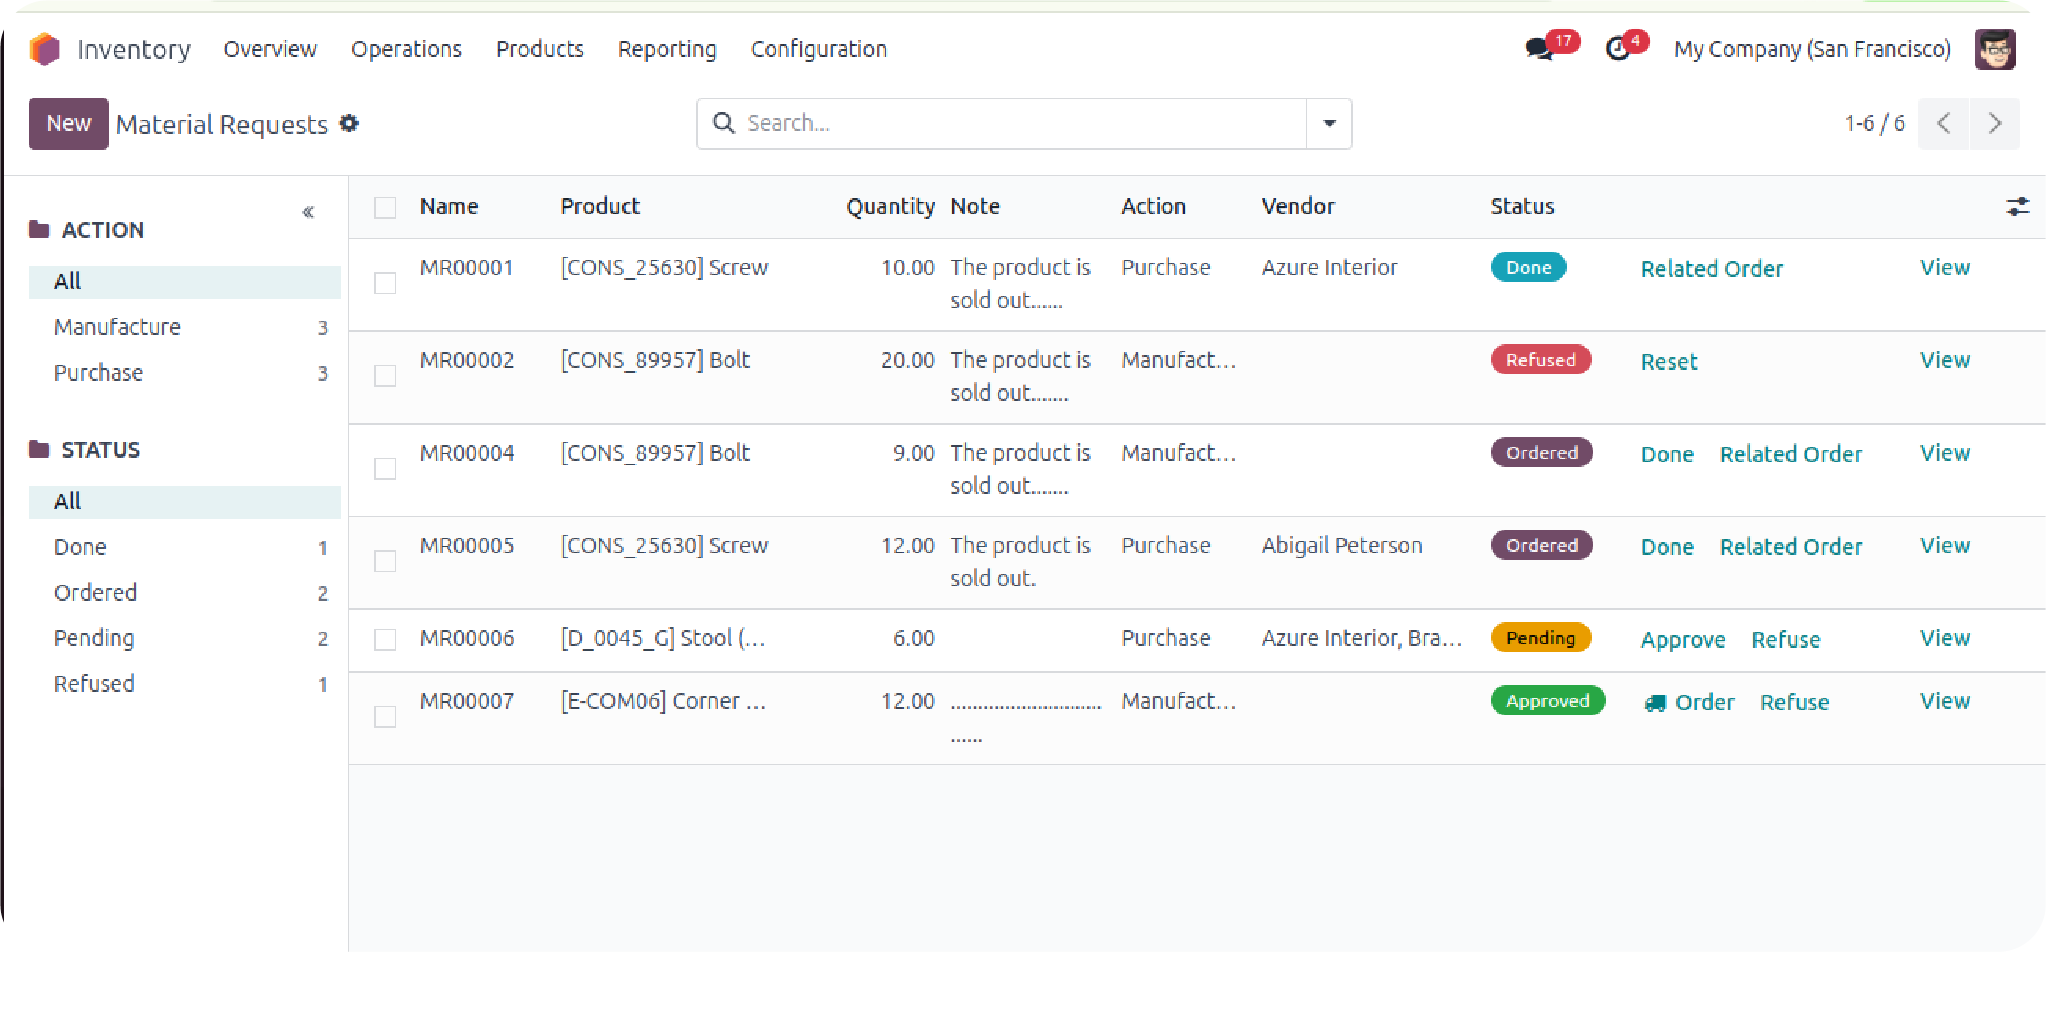Open the Configuration menu

pyautogui.click(x=818, y=49)
